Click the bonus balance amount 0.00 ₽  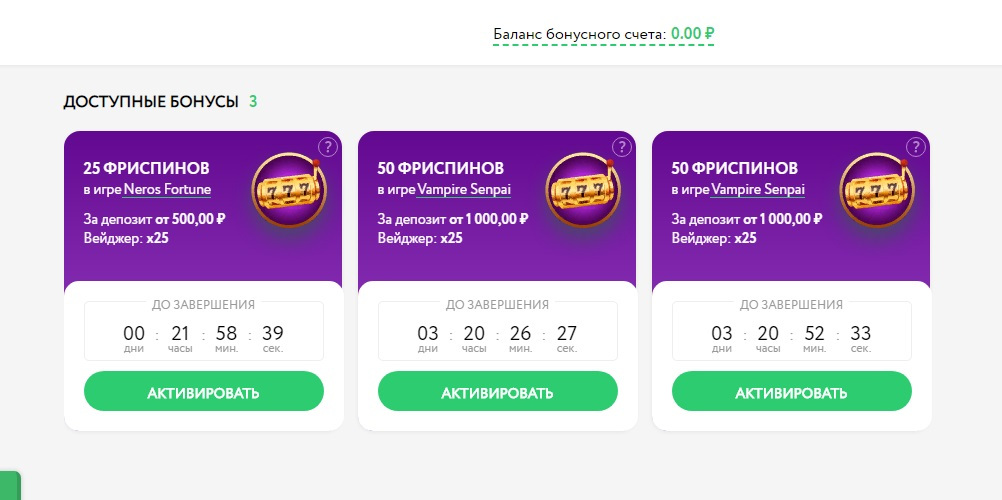[692, 33]
